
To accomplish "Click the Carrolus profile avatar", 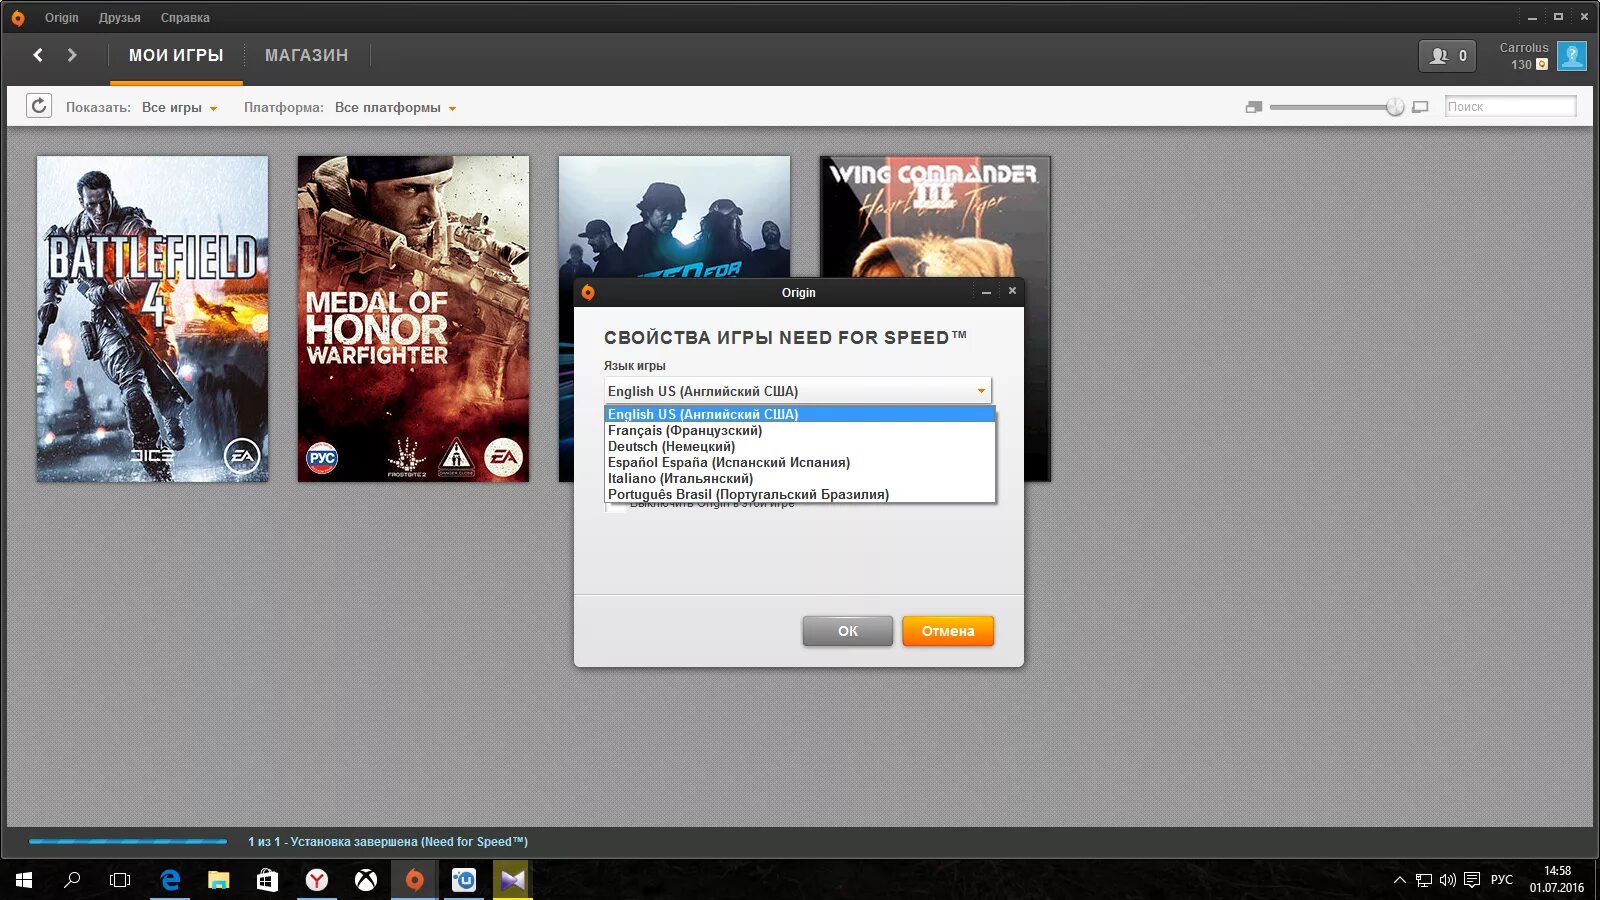I will pos(1572,56).
